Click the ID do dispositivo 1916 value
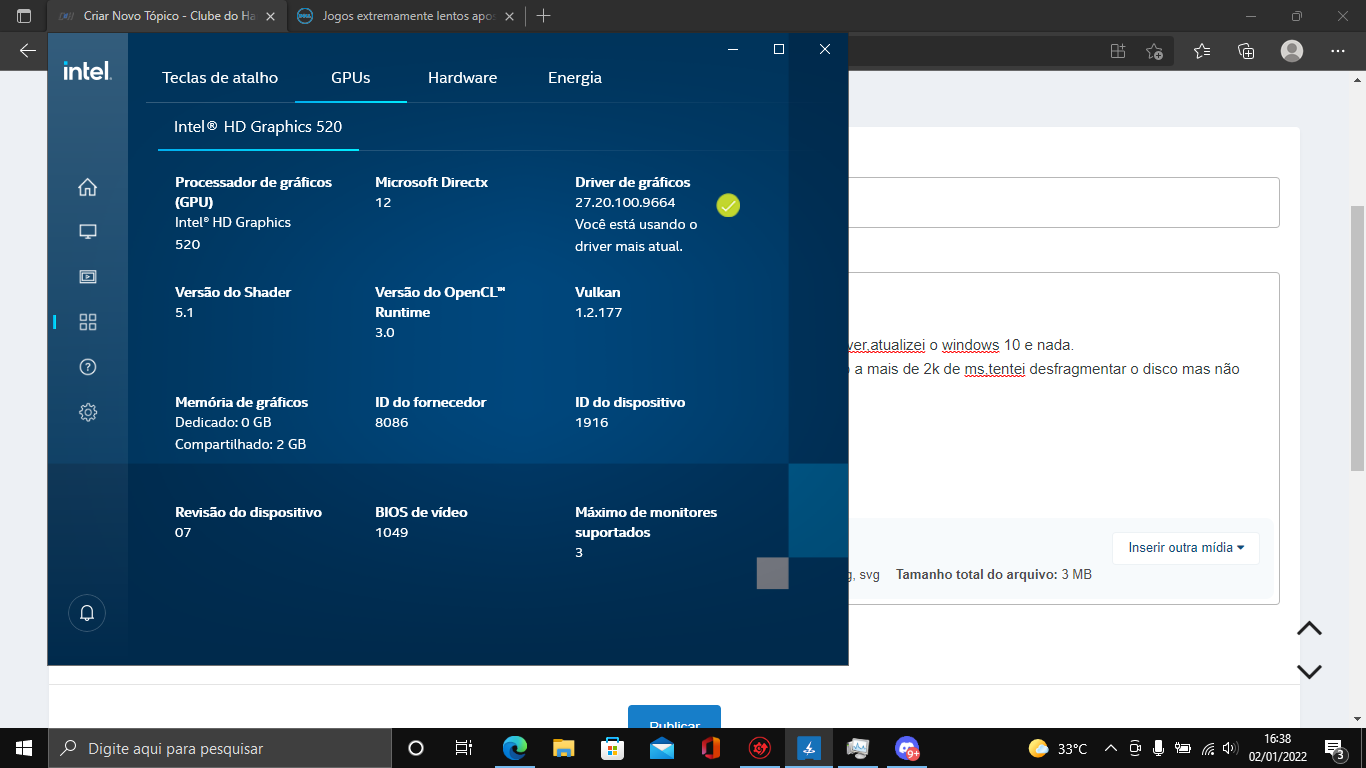The image size is (1366, 768). click(591, 422)
